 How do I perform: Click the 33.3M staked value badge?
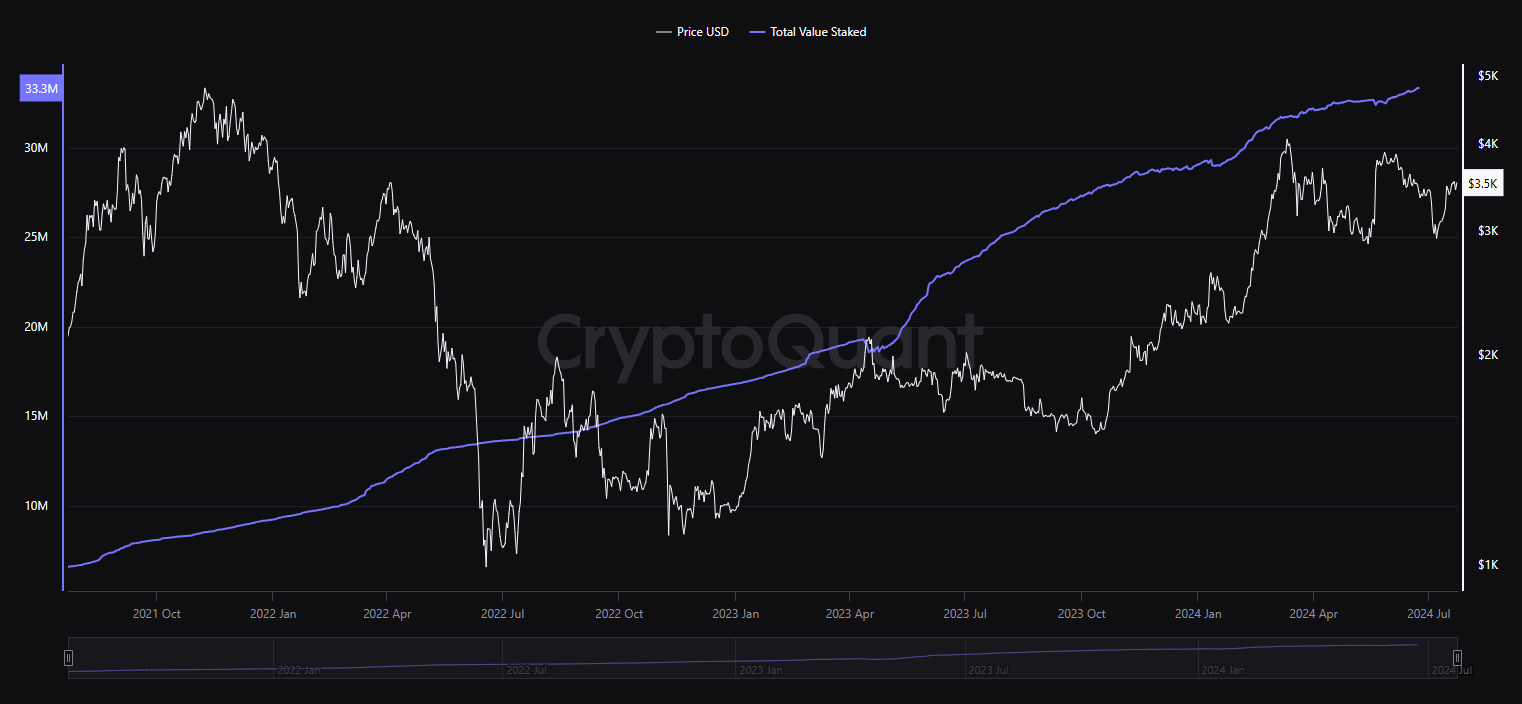click(x=42, y=89)
